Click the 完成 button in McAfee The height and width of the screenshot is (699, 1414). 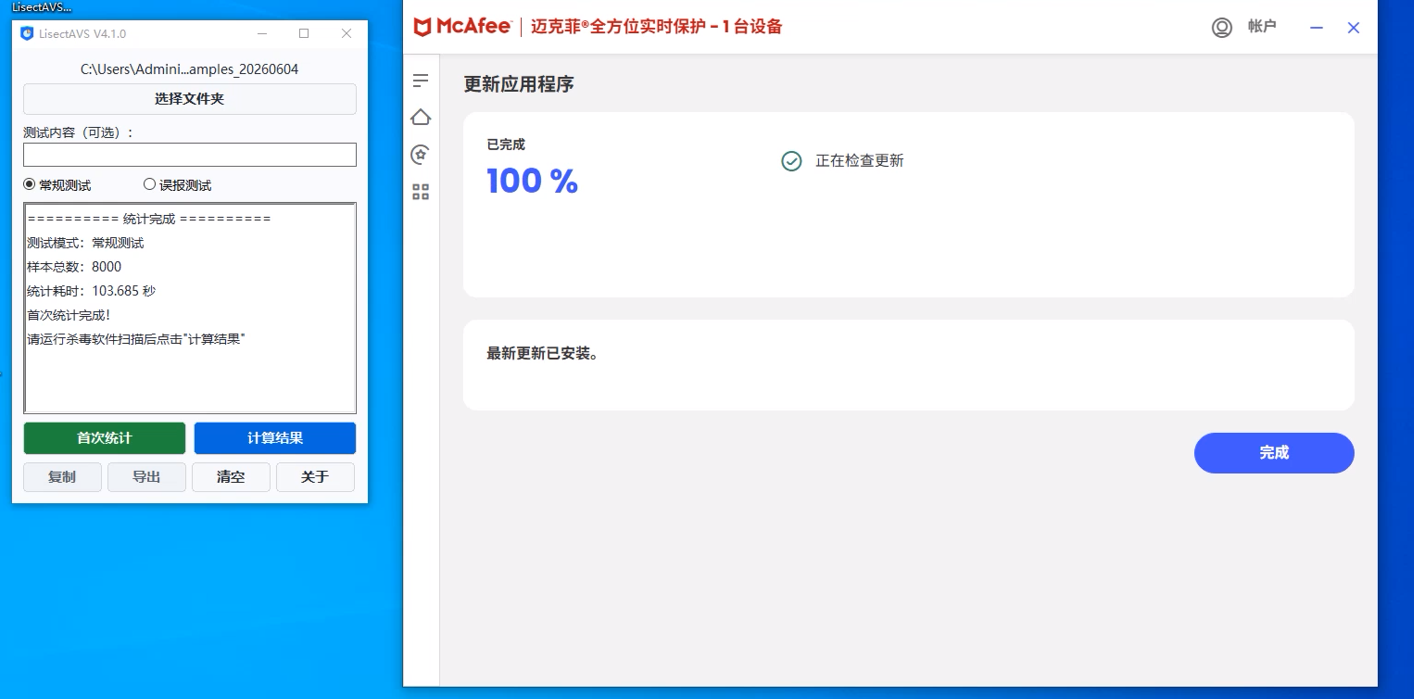click(1274, 453)
